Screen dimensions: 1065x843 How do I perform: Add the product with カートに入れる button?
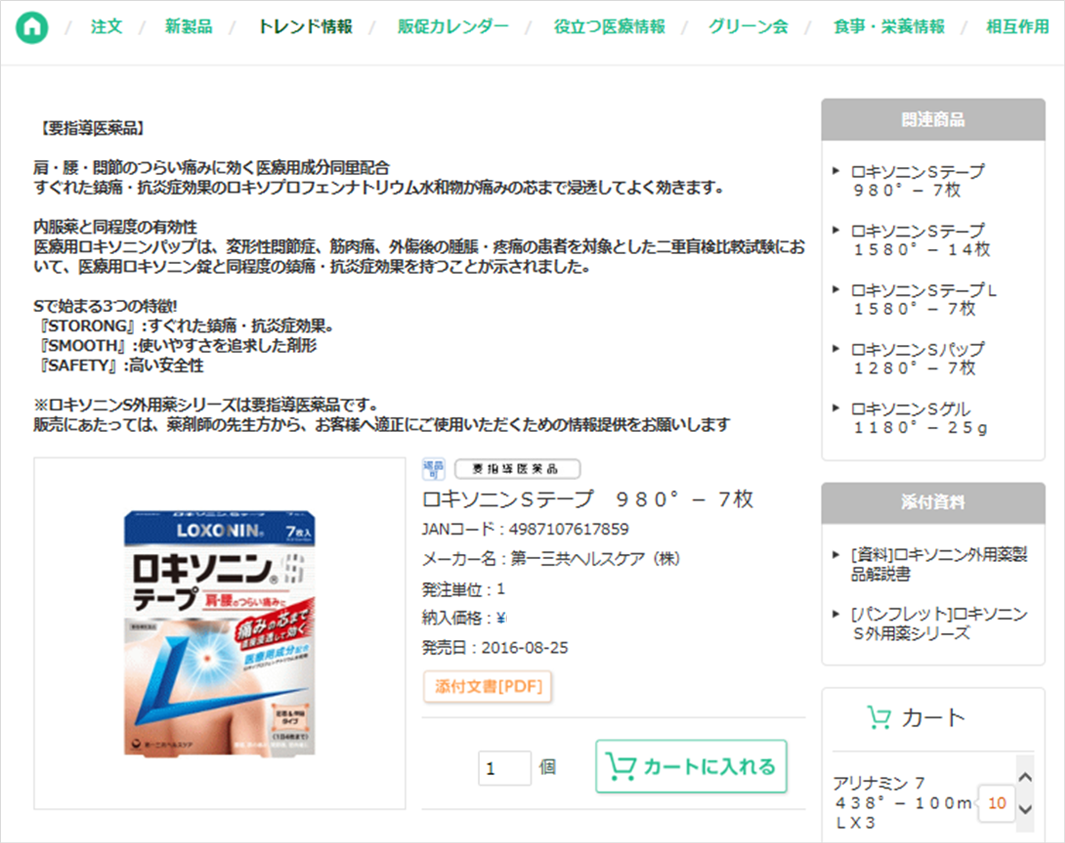[691, 766]
